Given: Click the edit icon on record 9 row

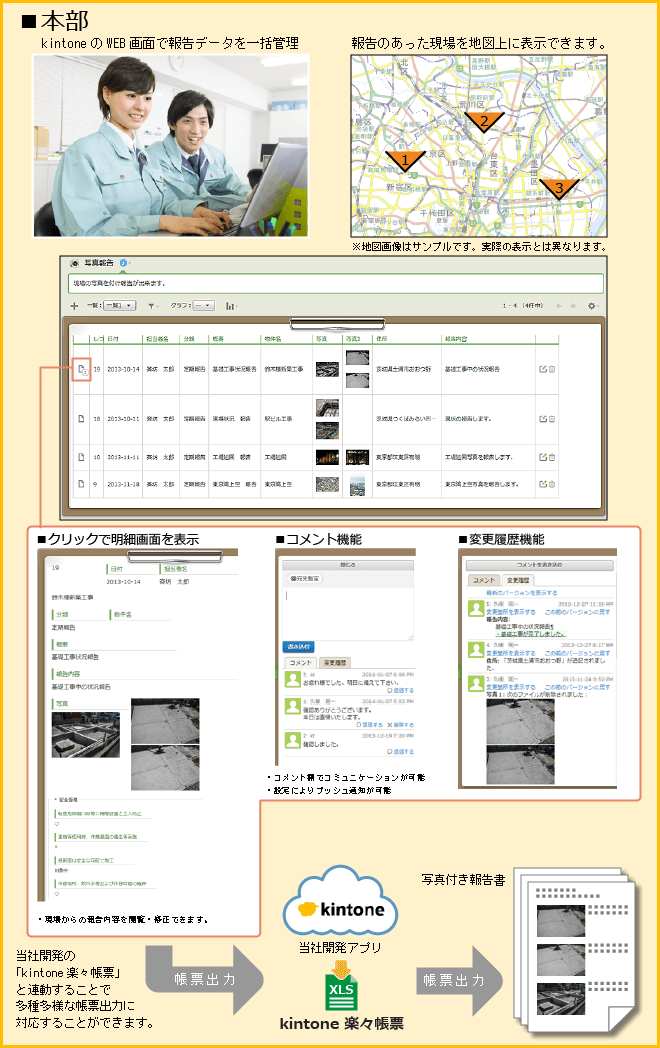Looking at the screenshot, I should 543,484.
